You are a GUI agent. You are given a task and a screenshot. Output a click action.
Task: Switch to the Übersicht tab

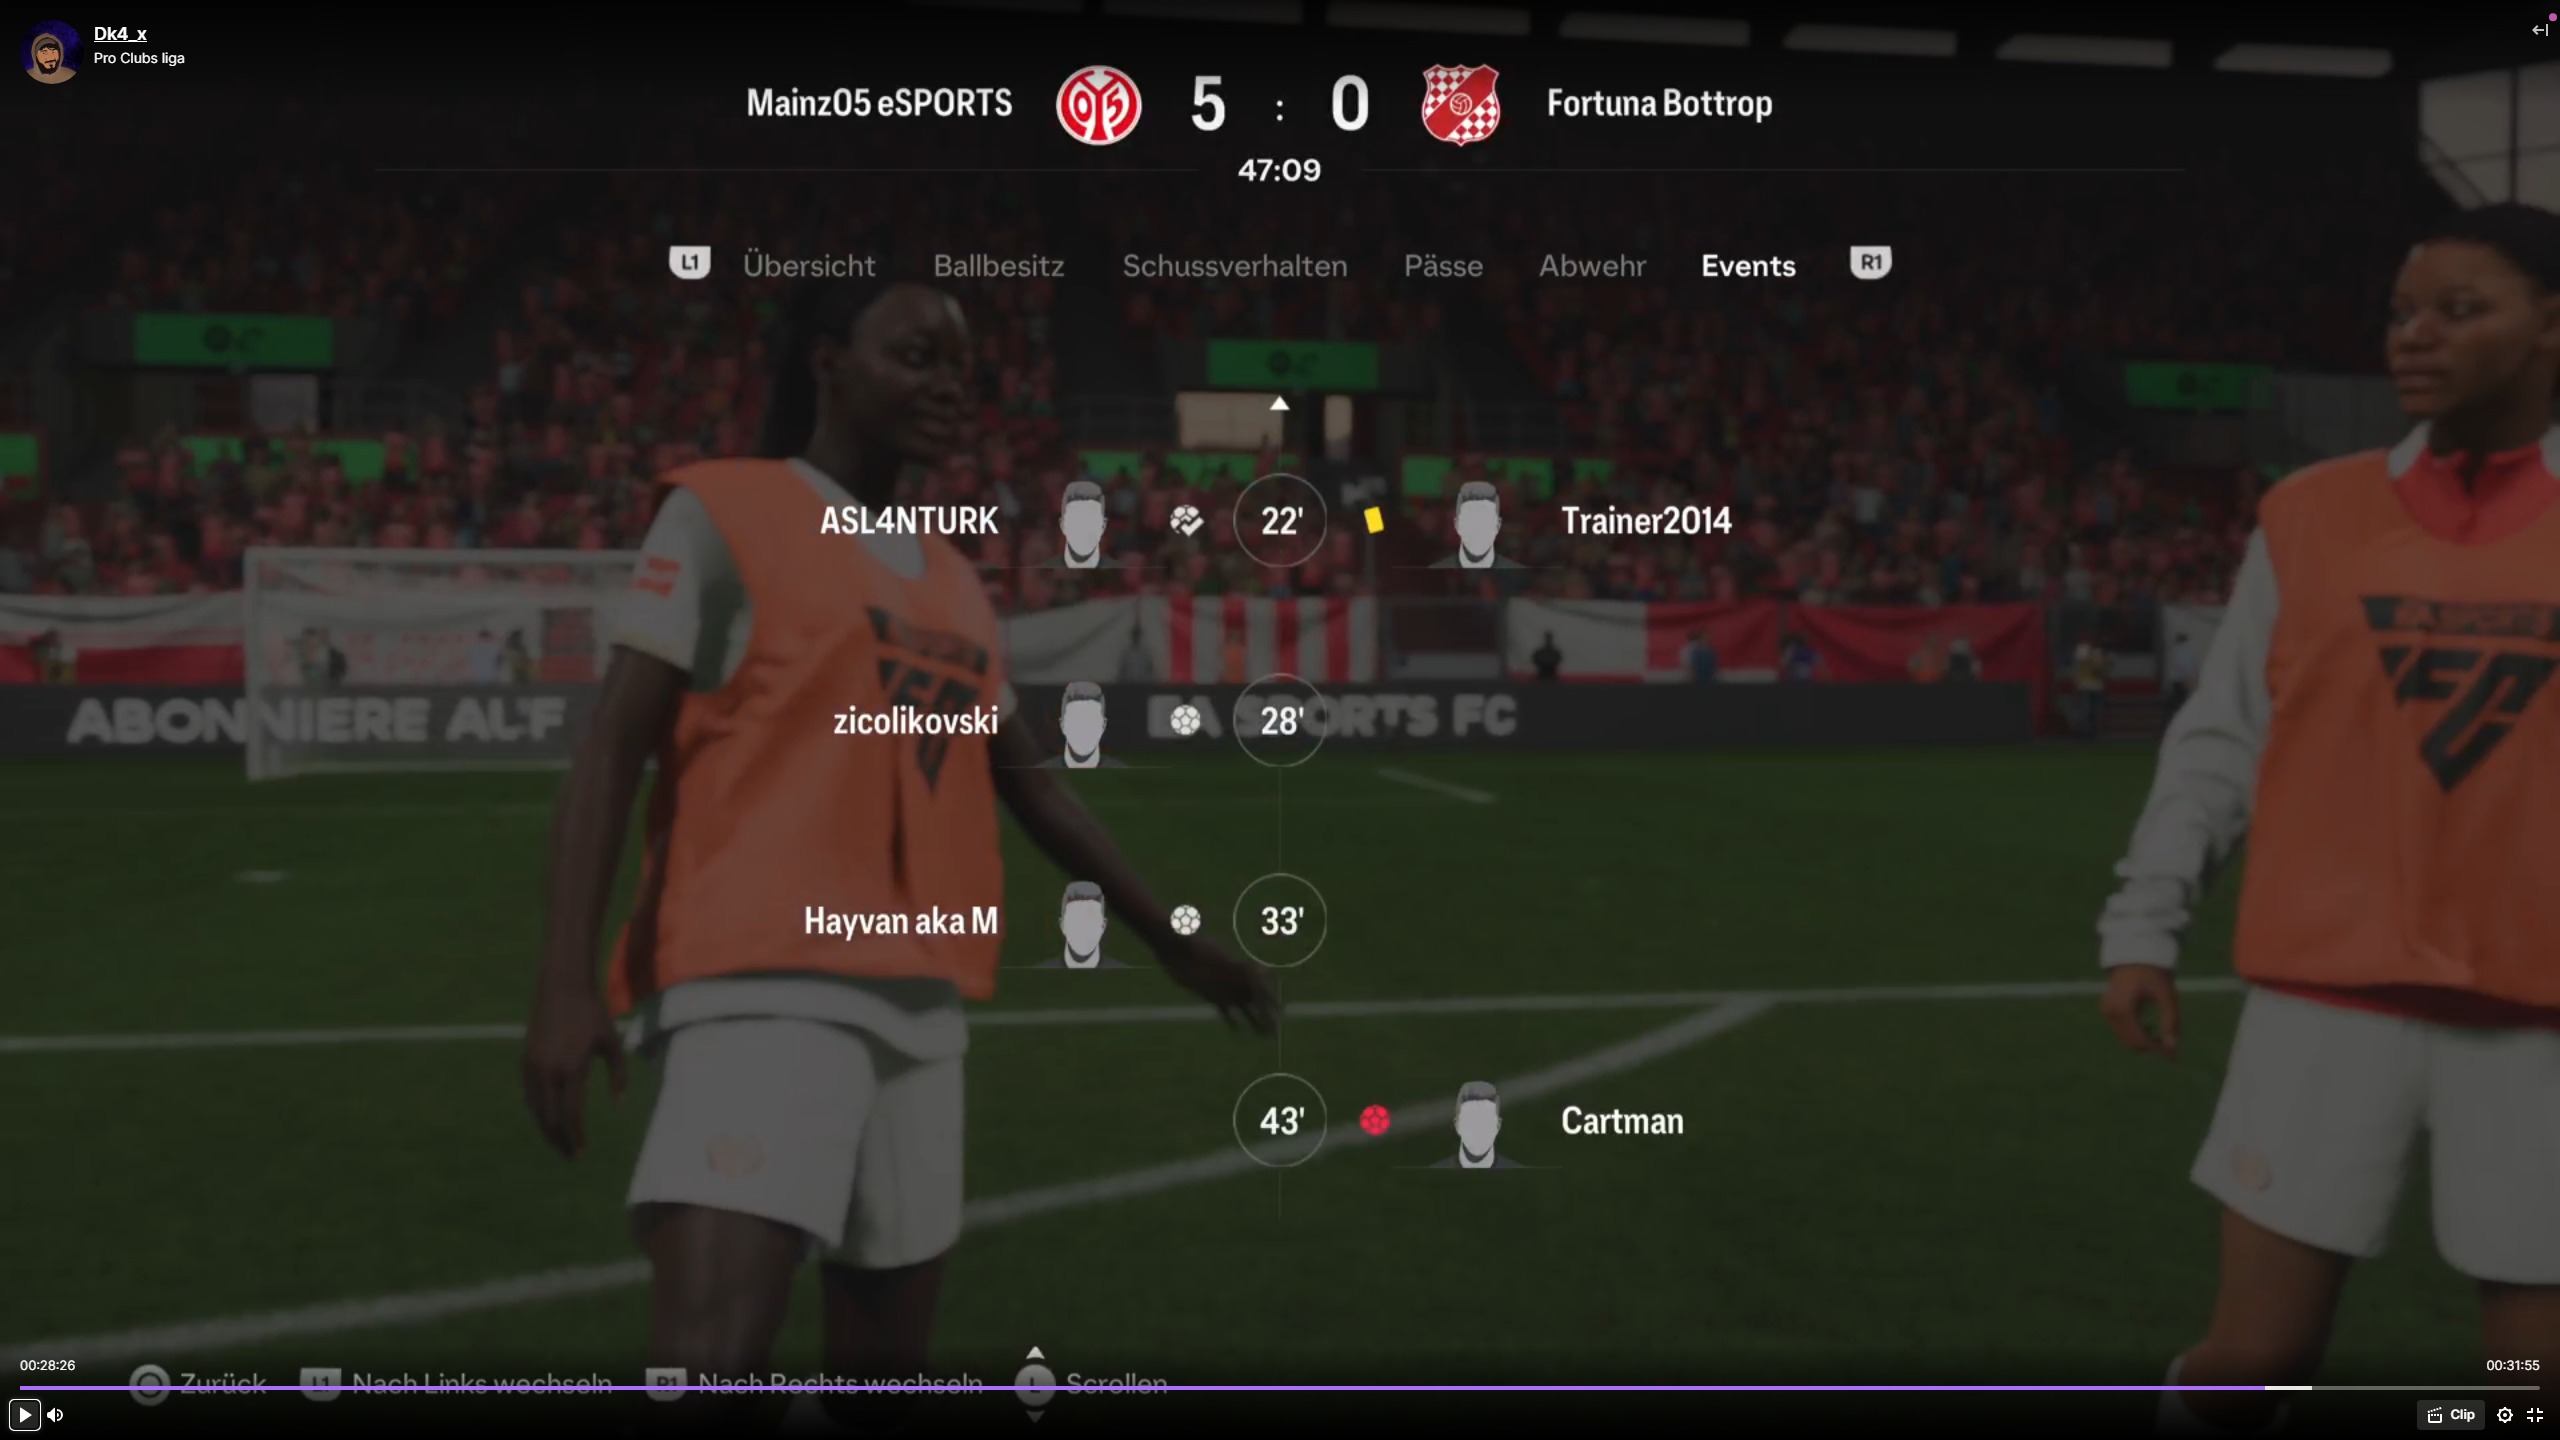(x=808, y=266)
